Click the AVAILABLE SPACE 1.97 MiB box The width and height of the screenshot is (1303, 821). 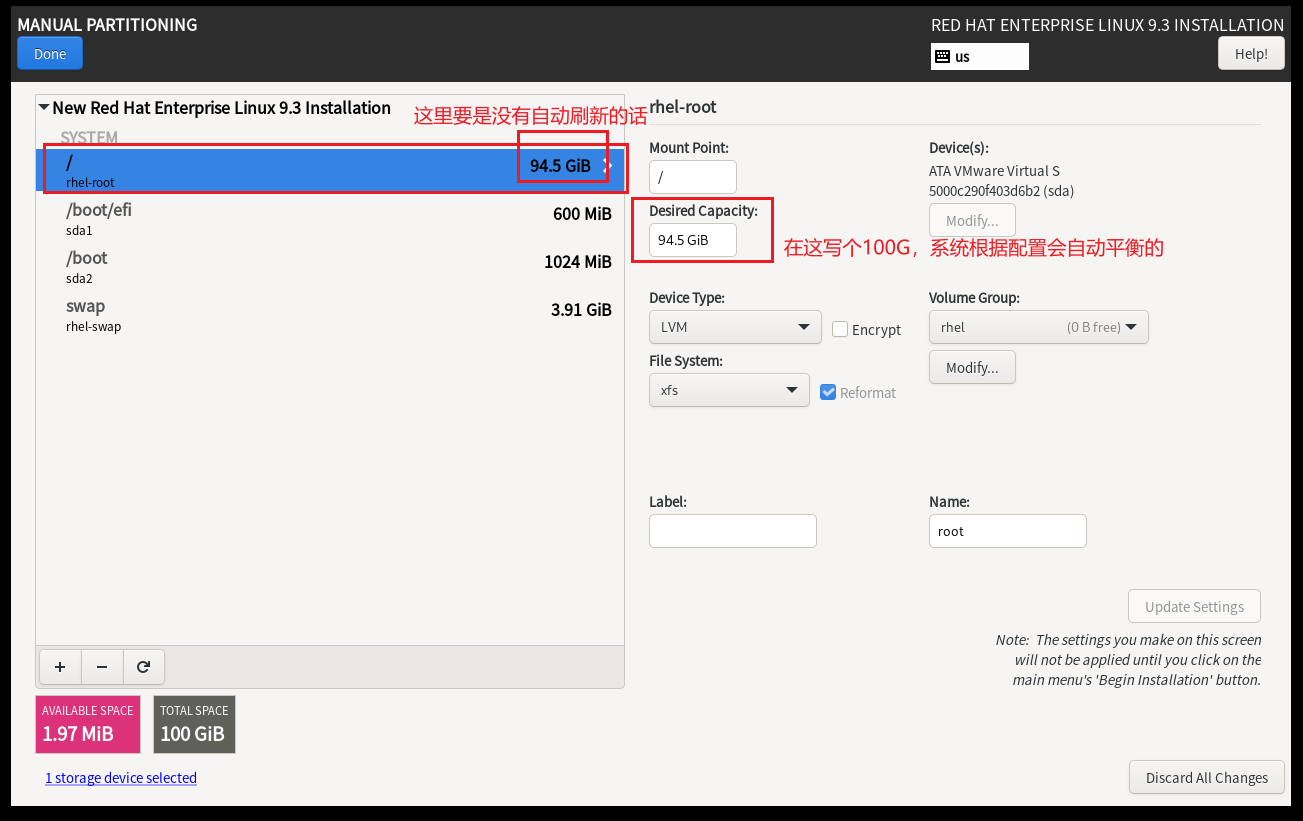coord(88,724)
